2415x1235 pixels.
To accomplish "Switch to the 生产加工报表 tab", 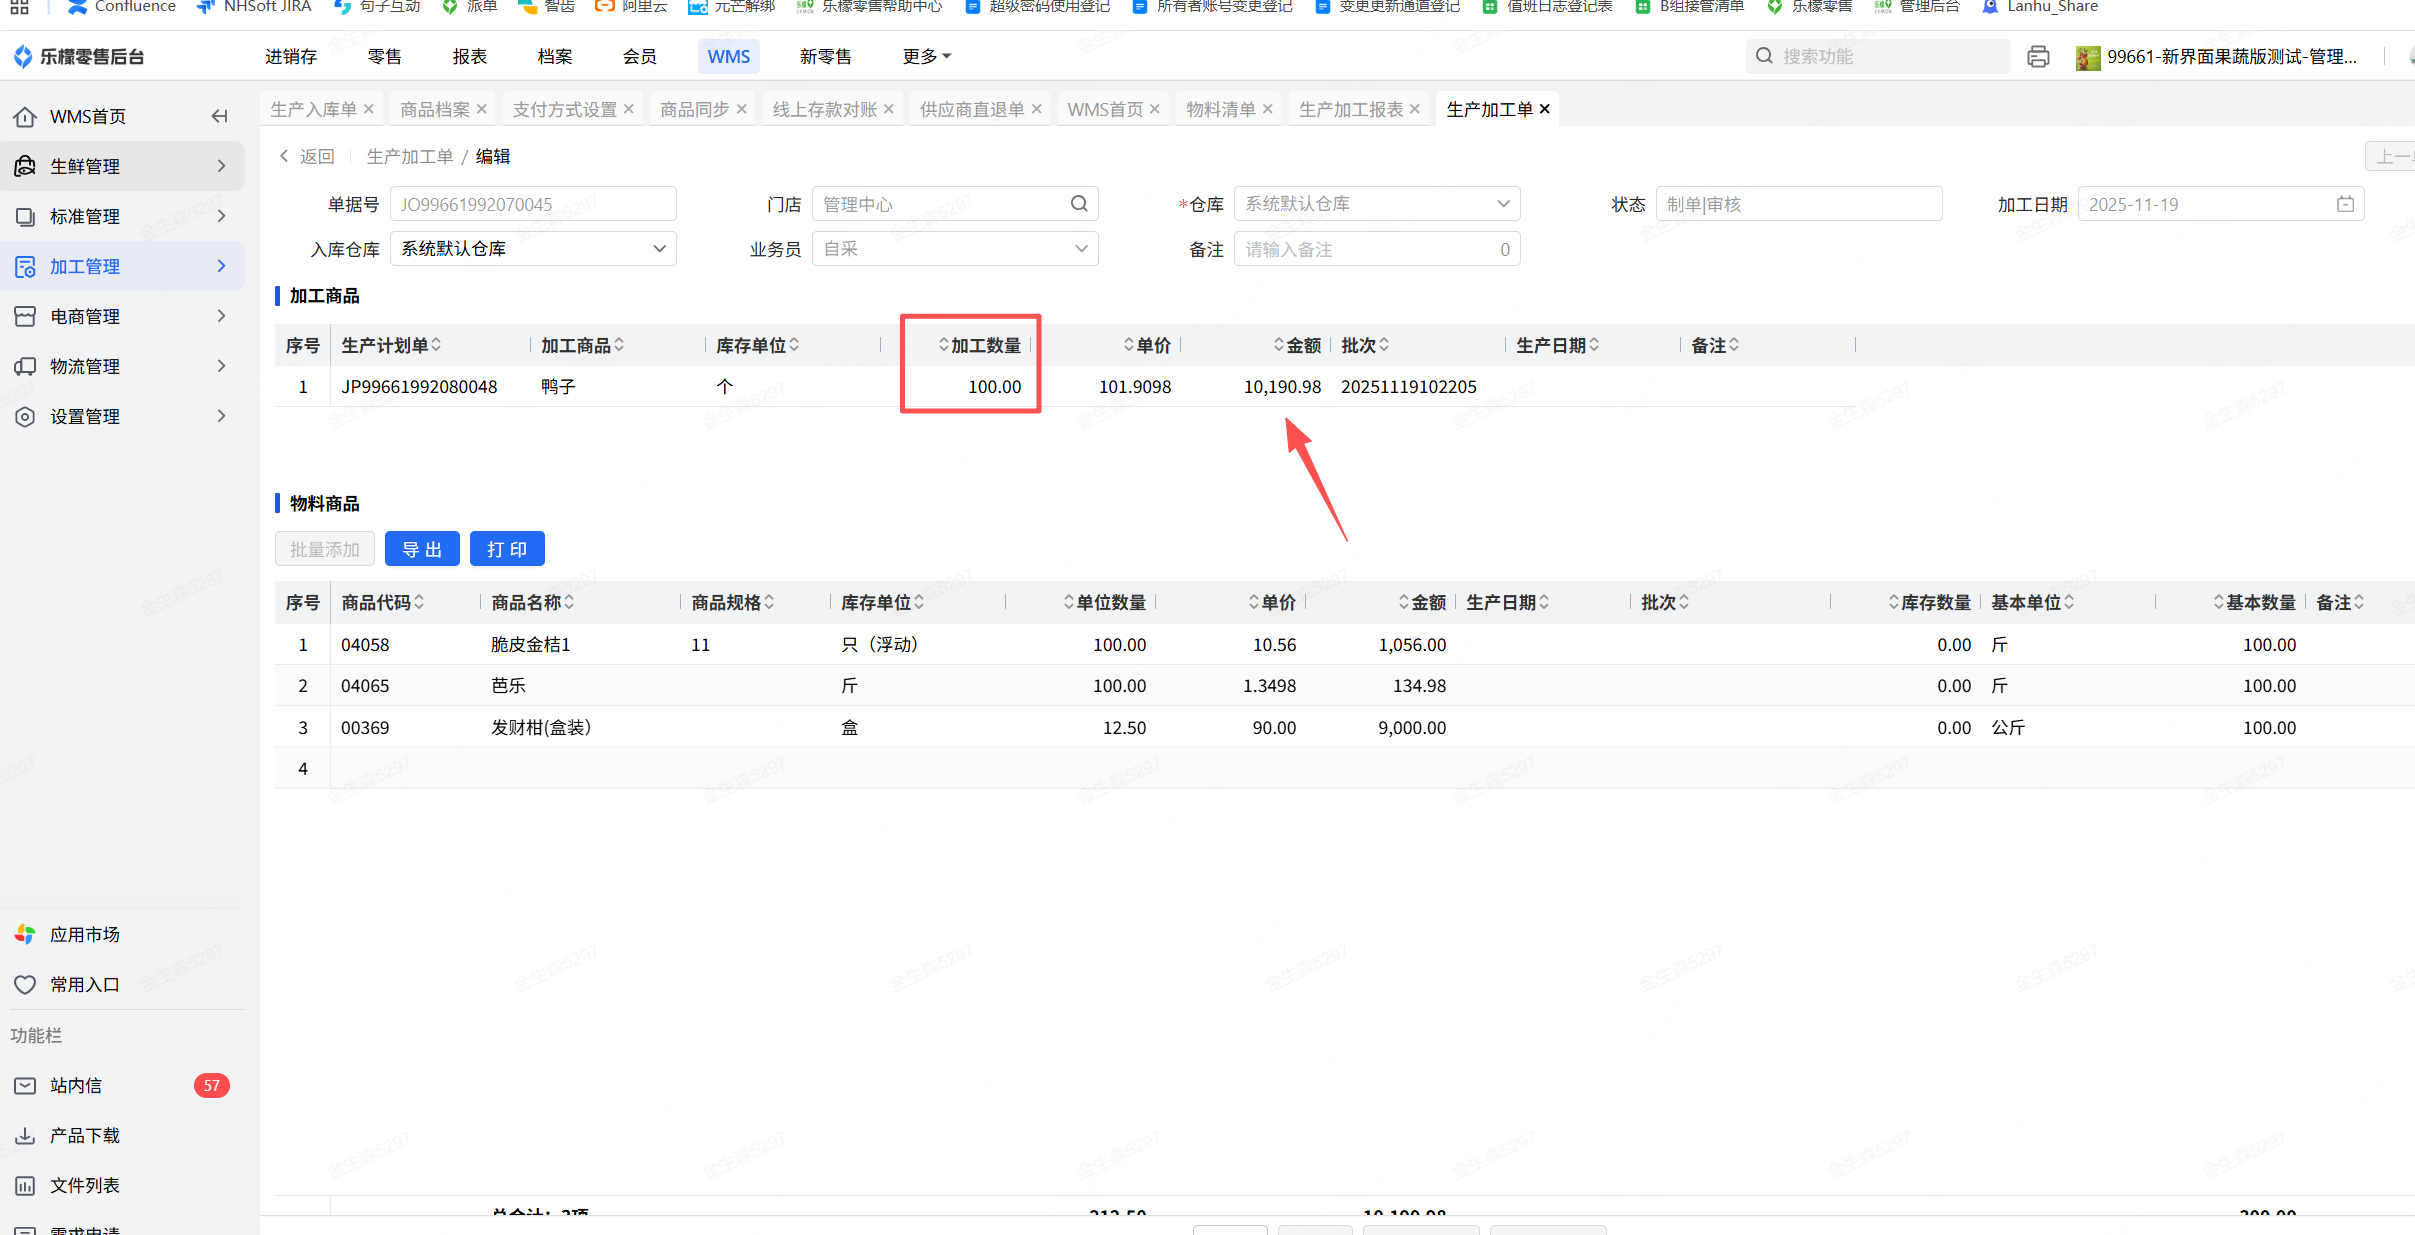I will click(1350, 109).
